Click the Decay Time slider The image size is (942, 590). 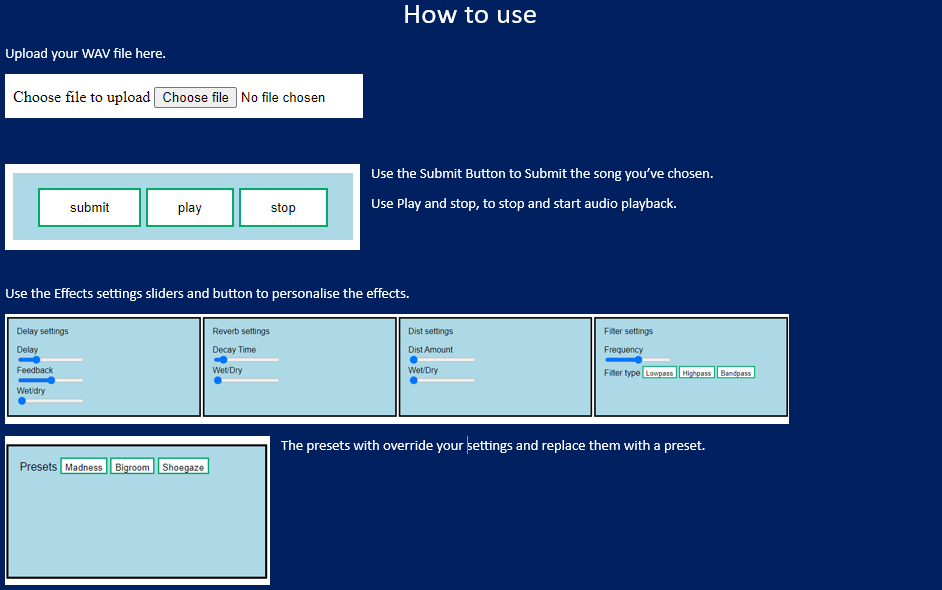point(246,360)
